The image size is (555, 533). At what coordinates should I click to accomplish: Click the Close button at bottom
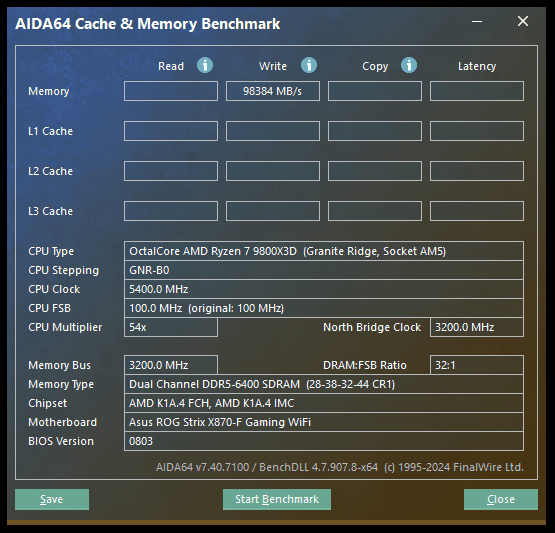tap(501, 499)
